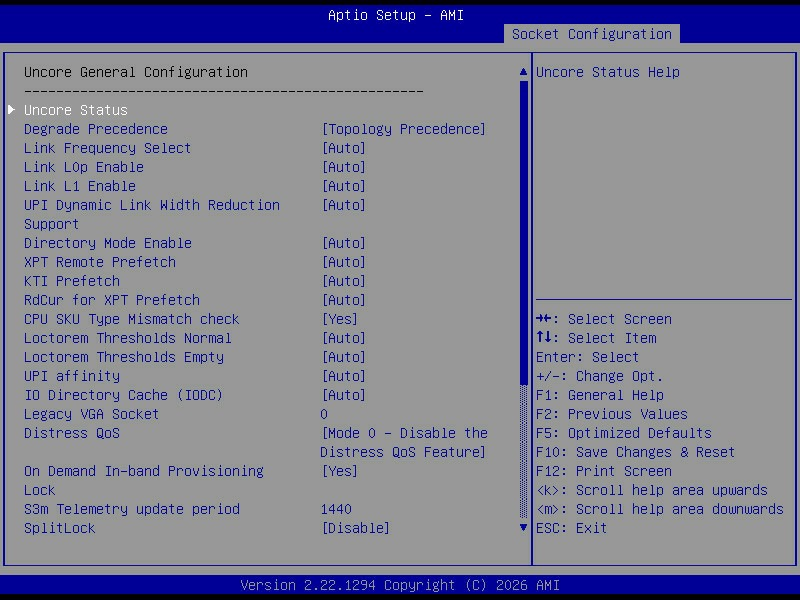Image resolution: width=800 pixels, height=600 pixels.
Task: Click the Select Item arrows hint
Action: click(596, 338)
